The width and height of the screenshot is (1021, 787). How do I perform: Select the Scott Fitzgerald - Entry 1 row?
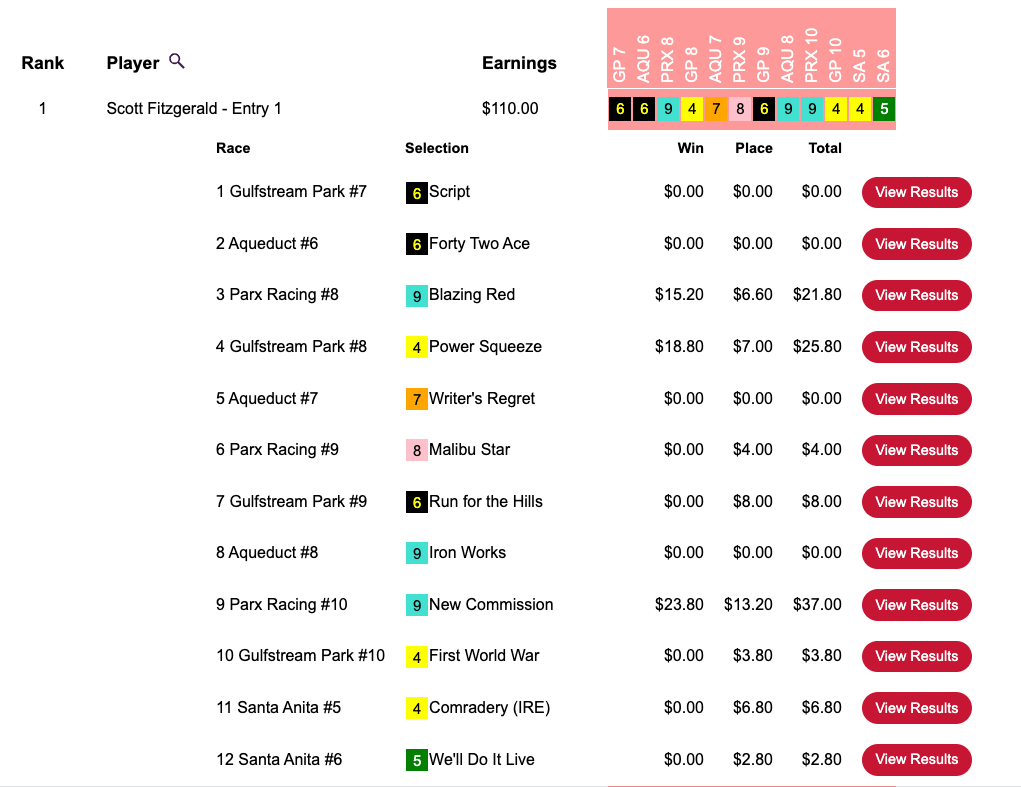(194, 108)
